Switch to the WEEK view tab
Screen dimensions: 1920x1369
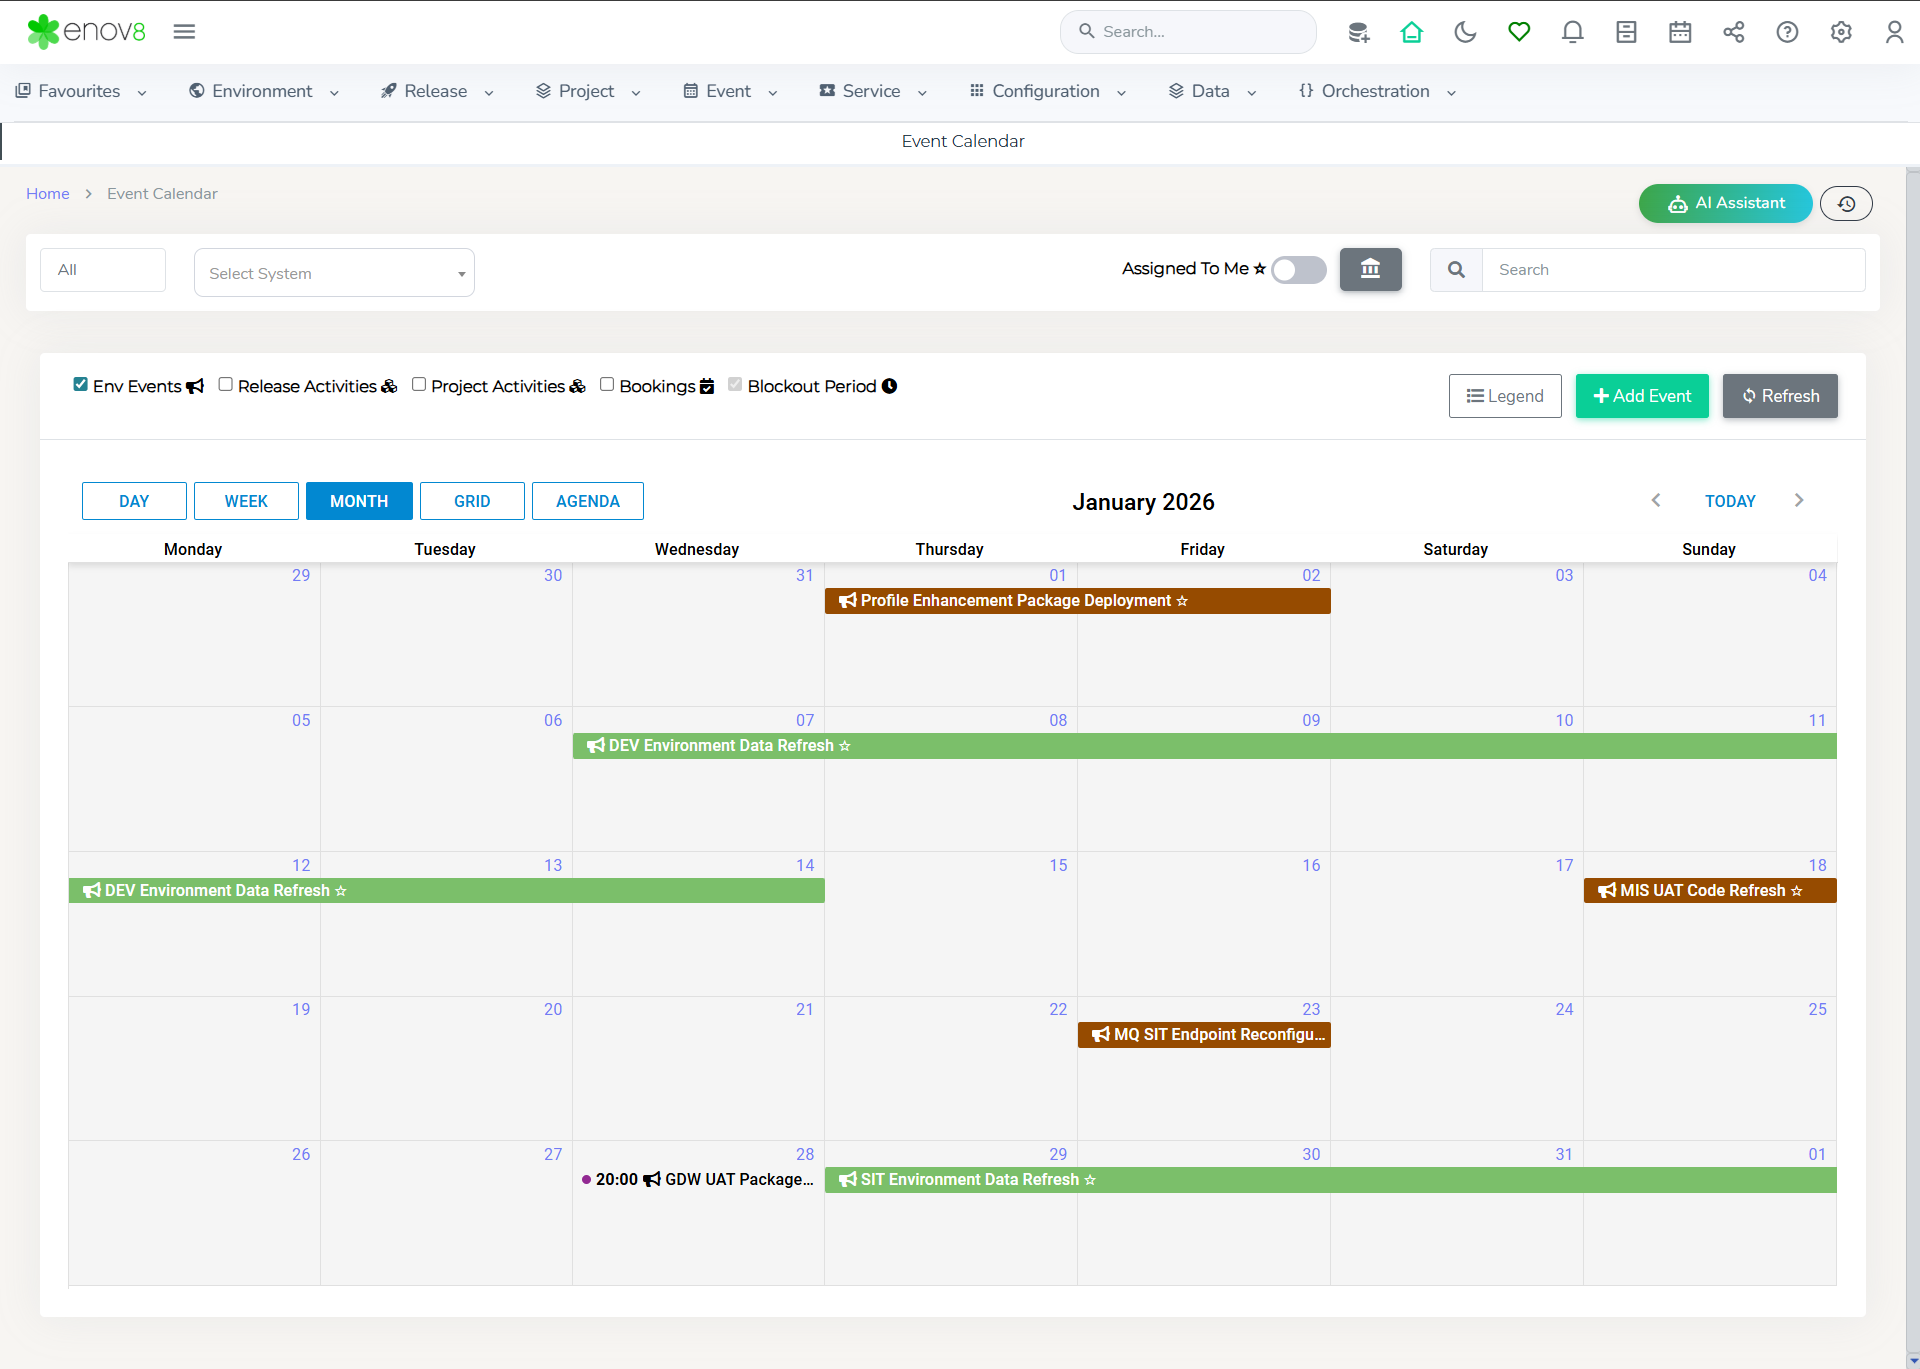(246, 501)
